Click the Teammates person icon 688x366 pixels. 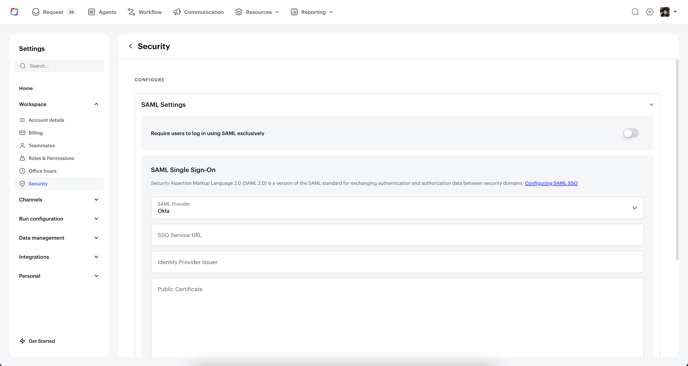(22, 145)
